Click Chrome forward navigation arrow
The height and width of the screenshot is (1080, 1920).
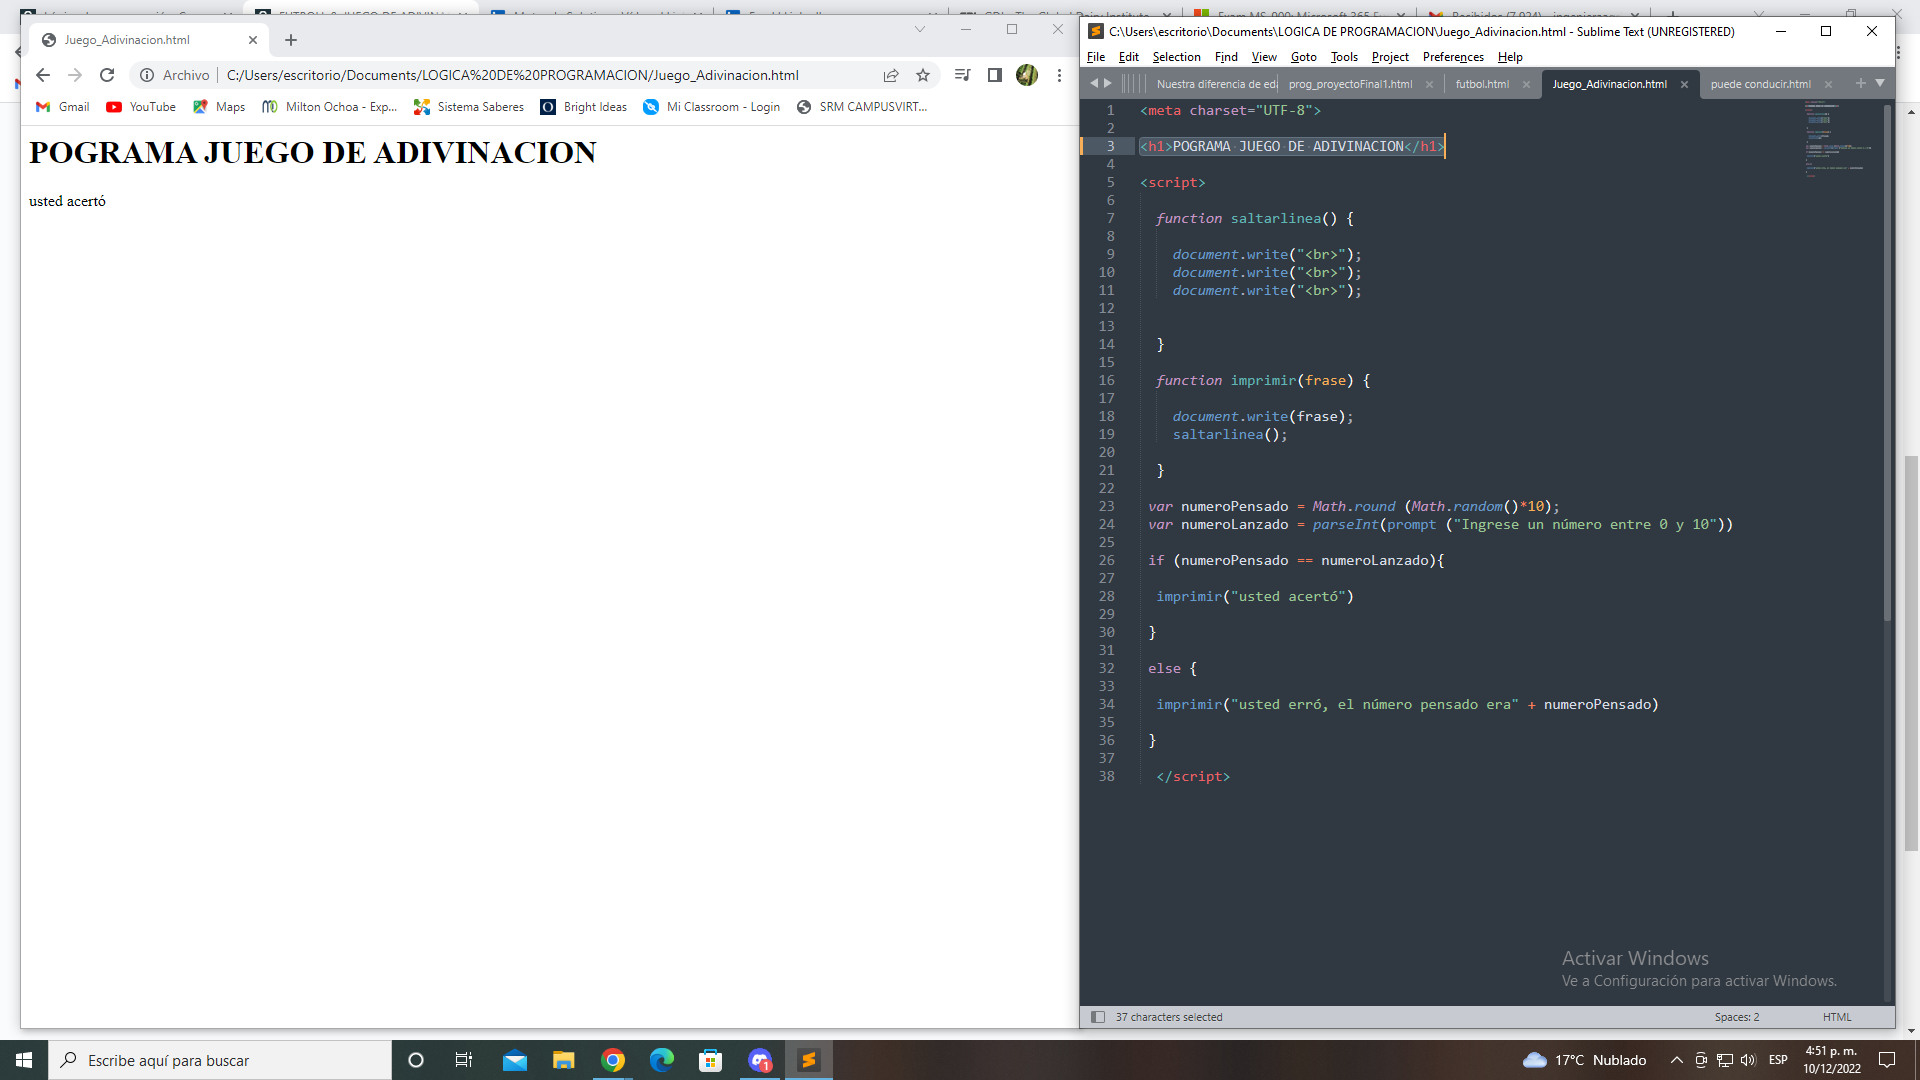[75, 75]
